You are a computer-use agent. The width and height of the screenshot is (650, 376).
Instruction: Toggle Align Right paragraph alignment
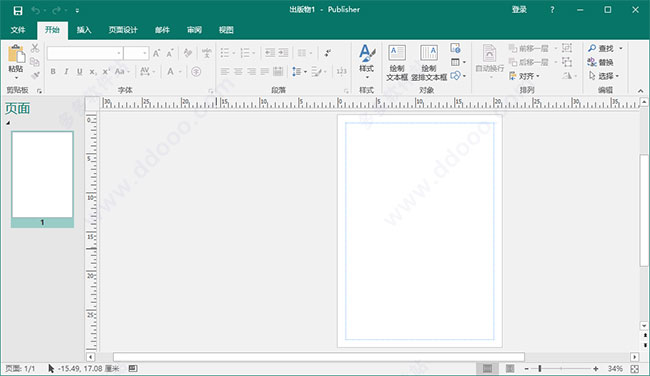251,72
